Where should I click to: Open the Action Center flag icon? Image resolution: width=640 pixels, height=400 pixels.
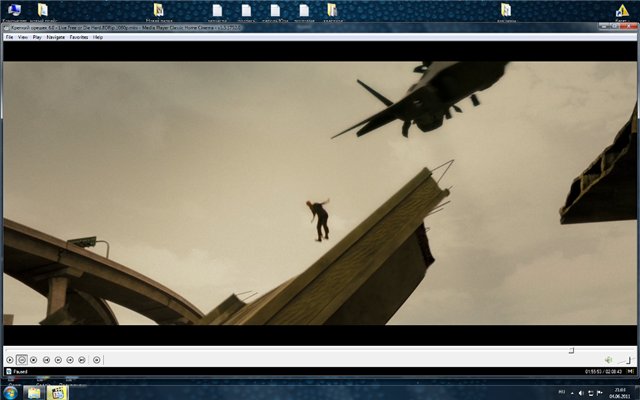pyautogui.click(x=600, y=393)
